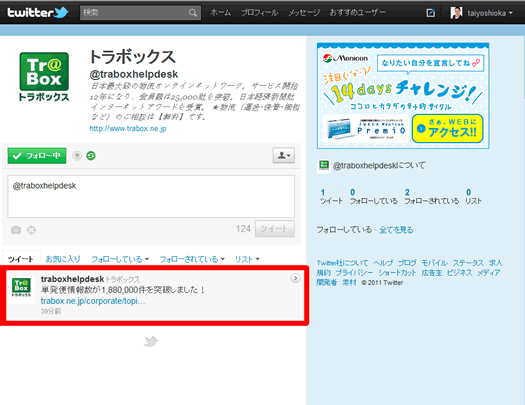Open the compose new tweet icon

tap(430, 13)
